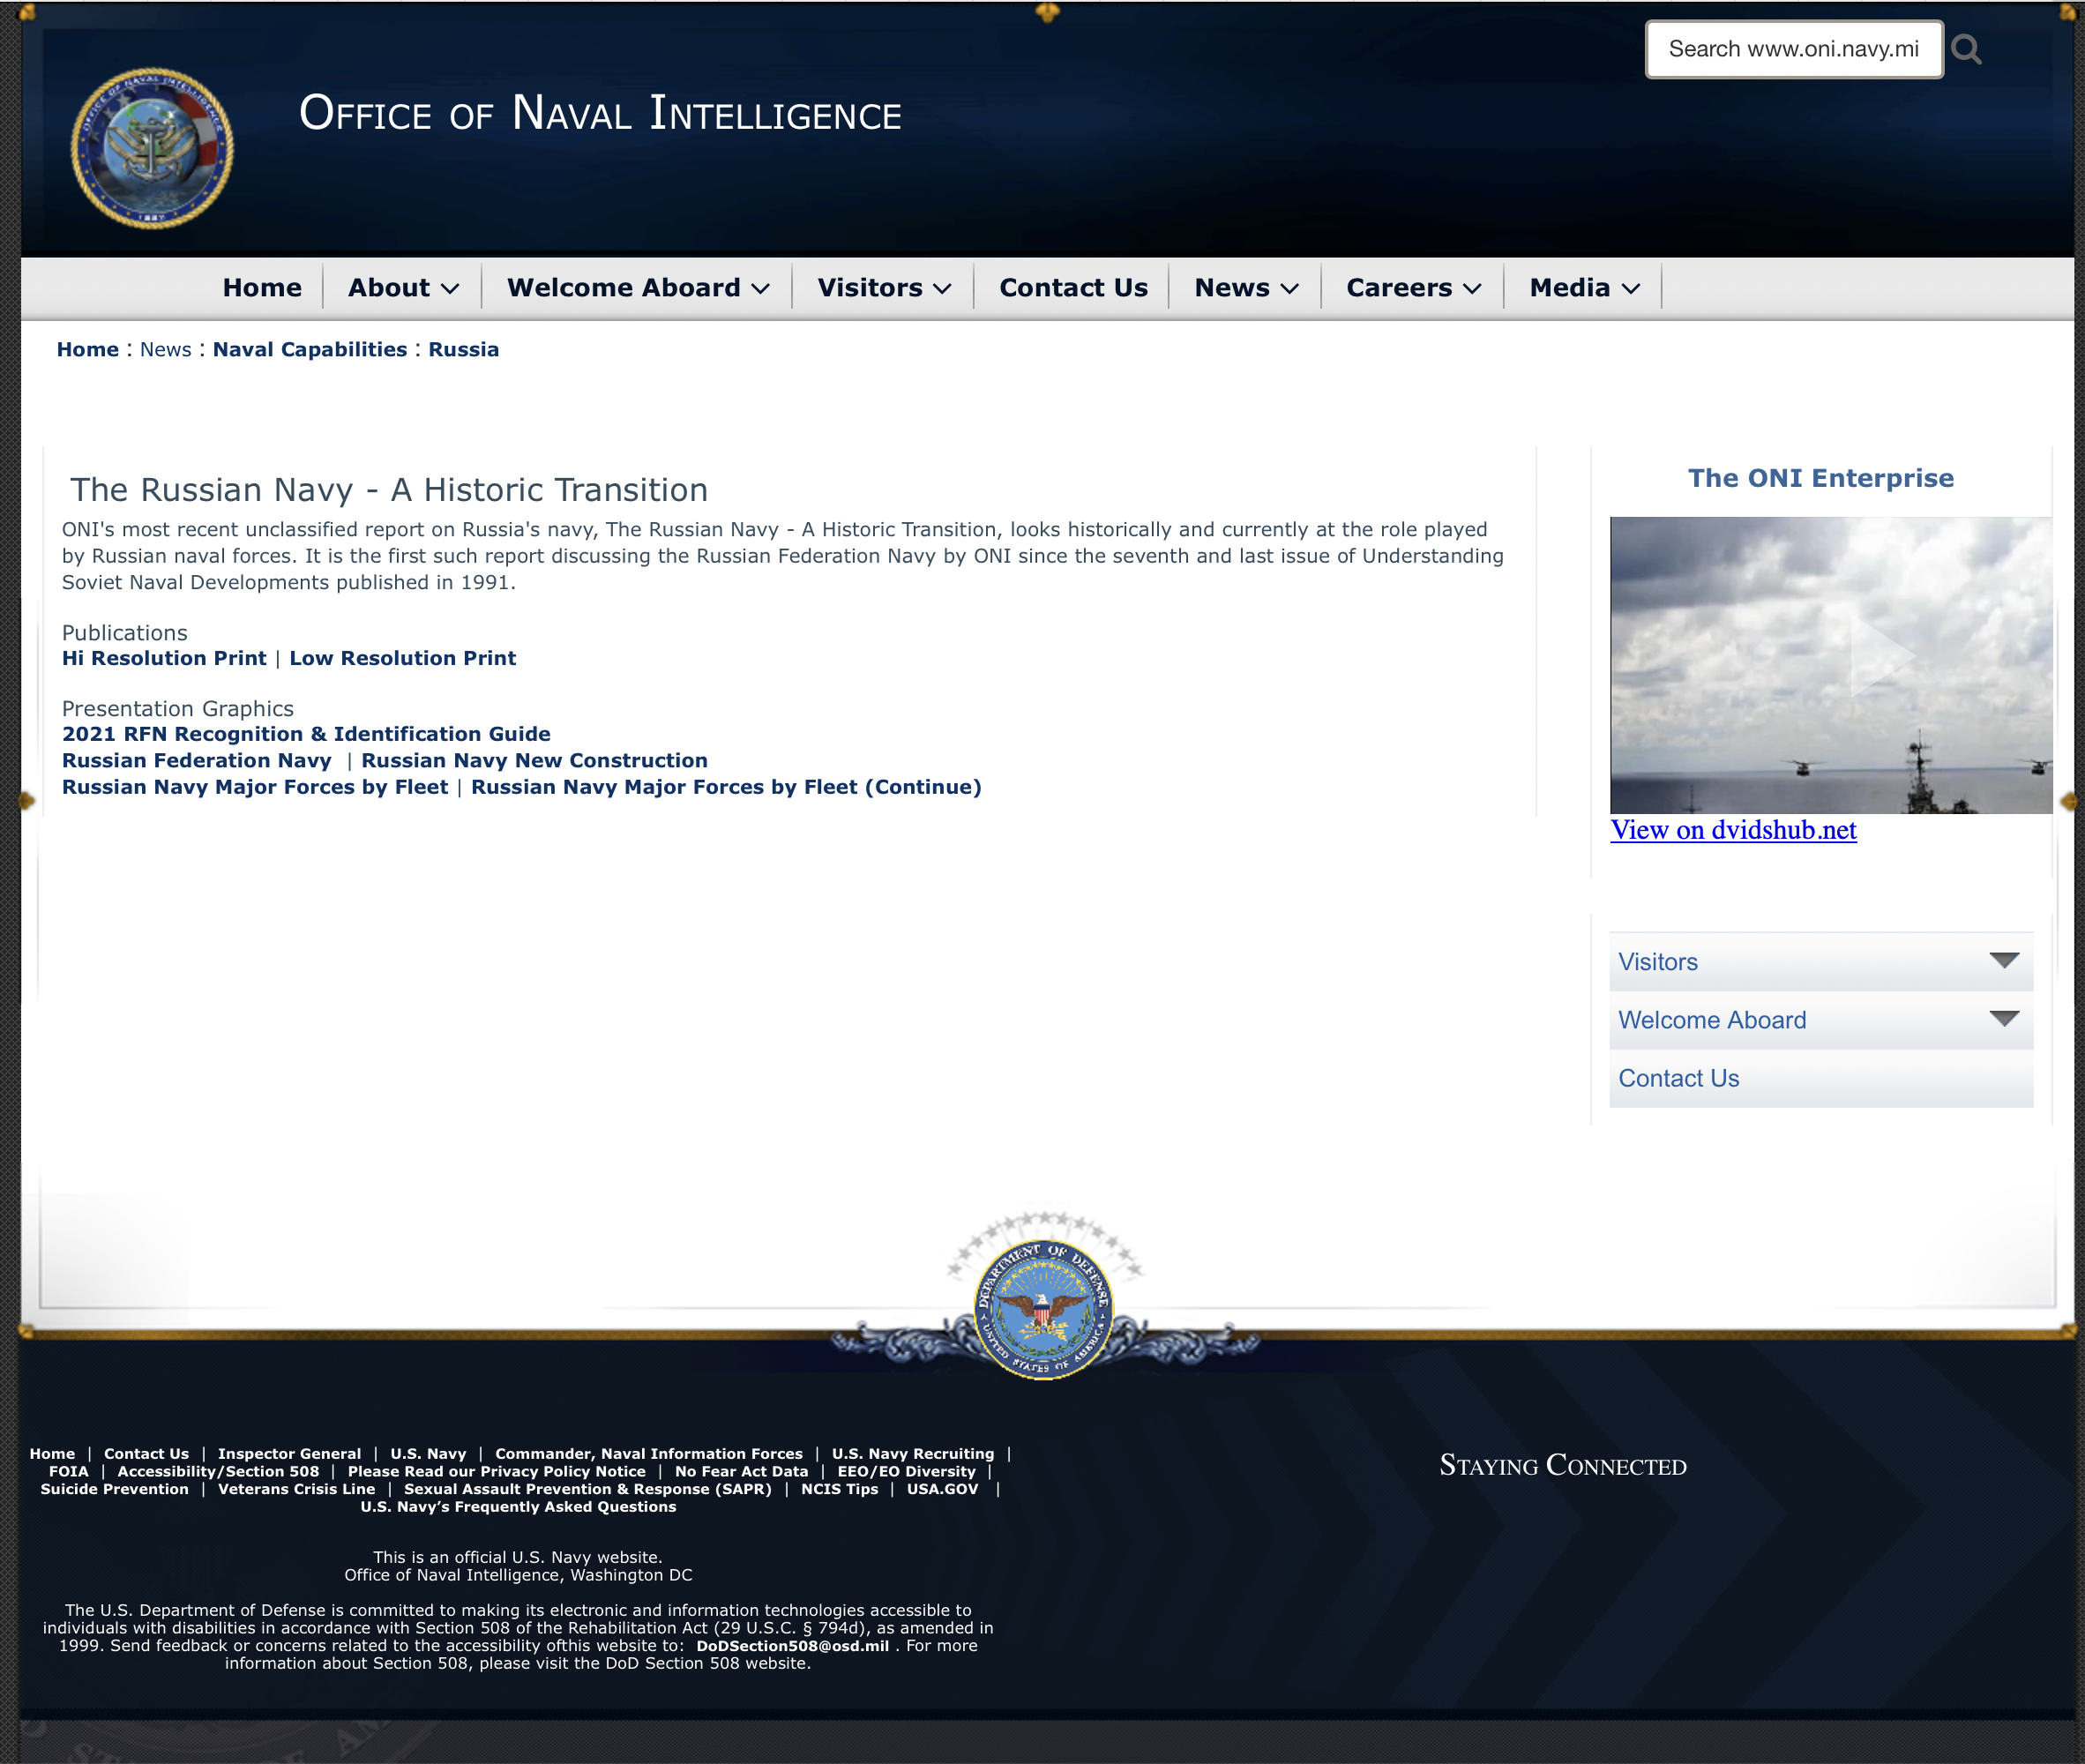Open the sidebar Welcome Aboard link

point(1712,1020)
